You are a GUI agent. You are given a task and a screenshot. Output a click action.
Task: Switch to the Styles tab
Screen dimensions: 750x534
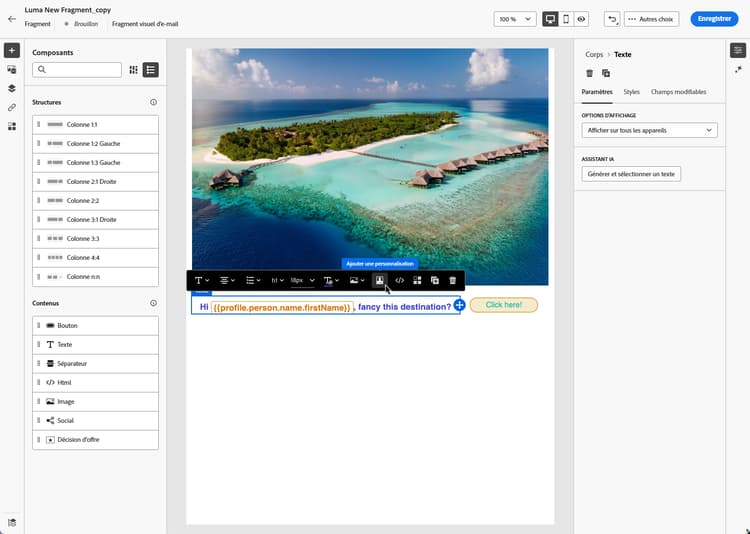click(x=631, y=92)
